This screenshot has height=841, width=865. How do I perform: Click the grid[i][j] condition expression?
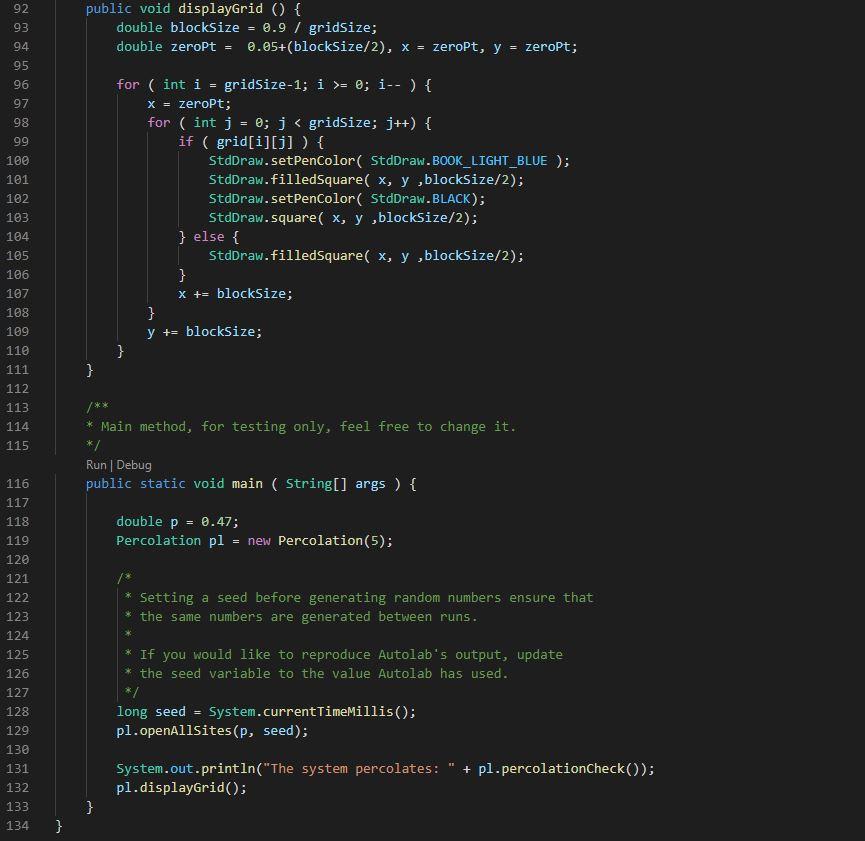[x=255, y=142]
